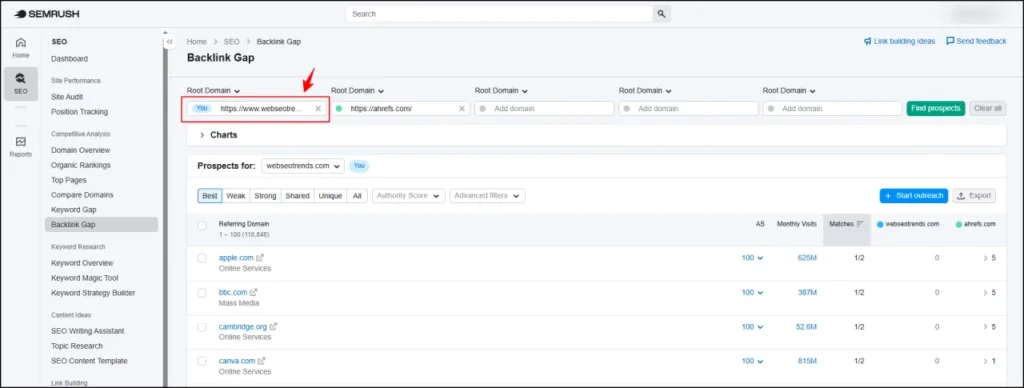Open Keyword Gap in sidebar

74,210
